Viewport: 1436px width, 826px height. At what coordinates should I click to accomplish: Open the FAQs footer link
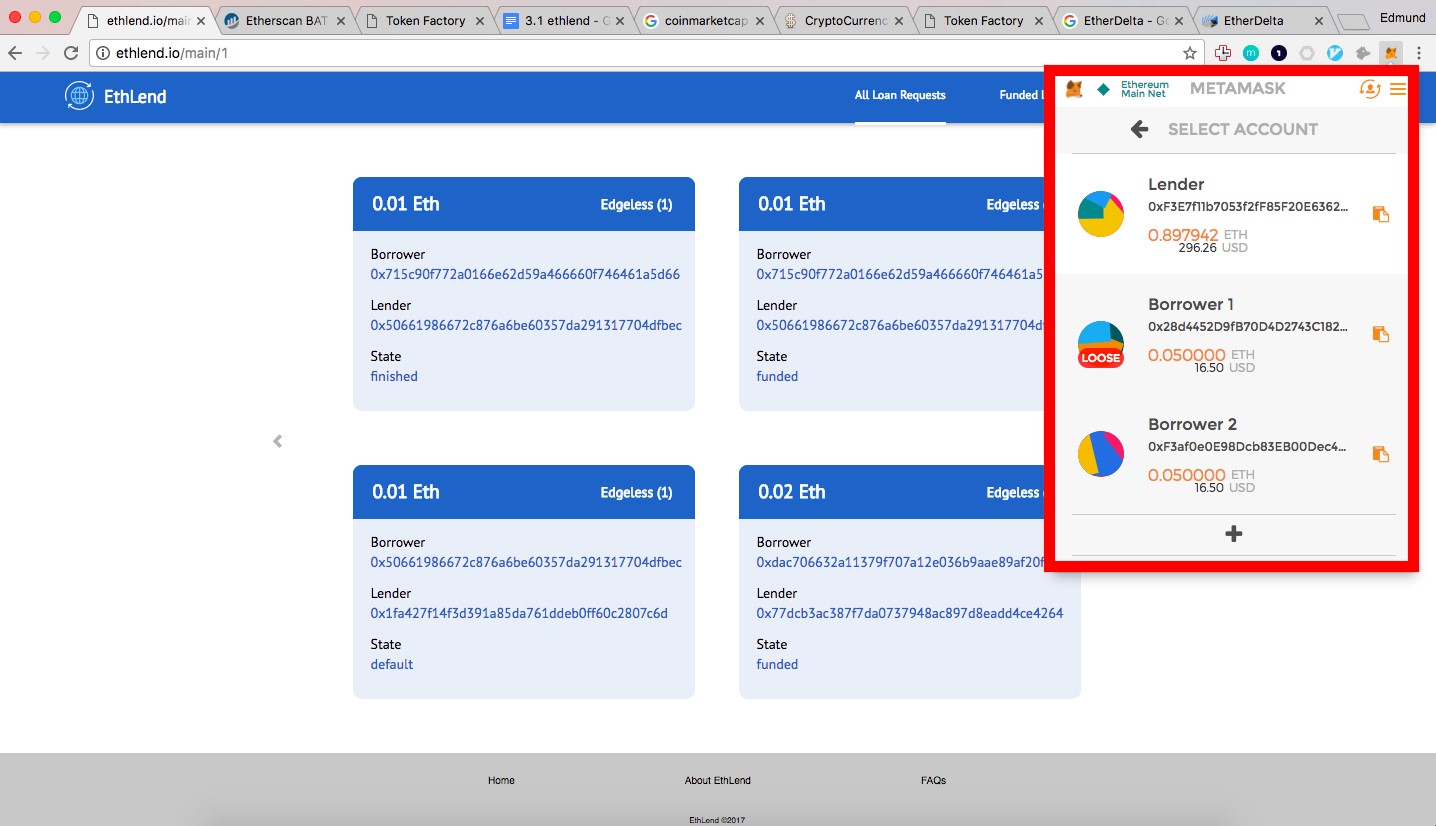pyautogui.click(x=933, y=780)
